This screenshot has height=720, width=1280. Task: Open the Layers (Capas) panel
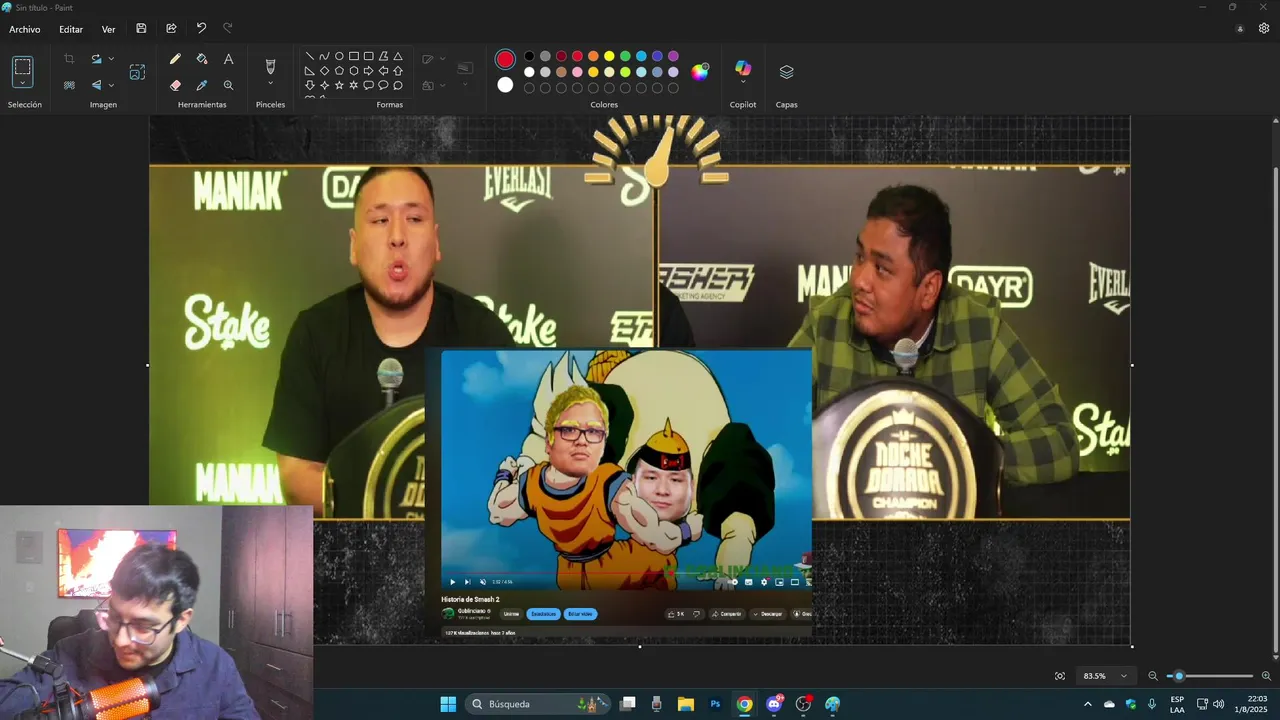pyautogui.click(x=786, y=72)
